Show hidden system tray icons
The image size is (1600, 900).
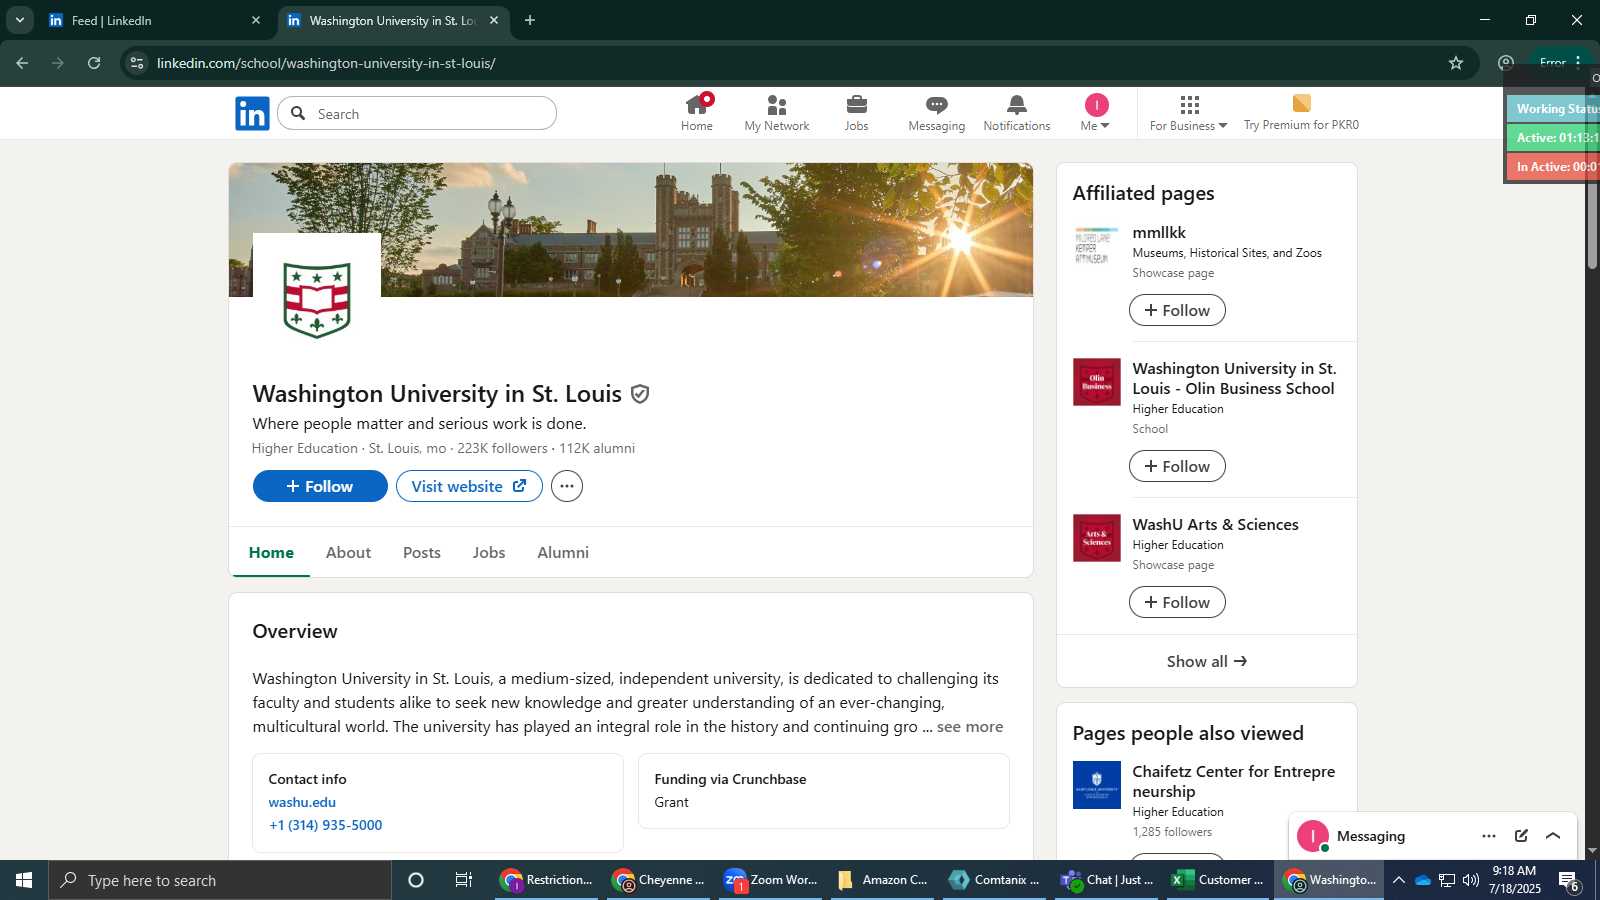tap(1399, 880)
